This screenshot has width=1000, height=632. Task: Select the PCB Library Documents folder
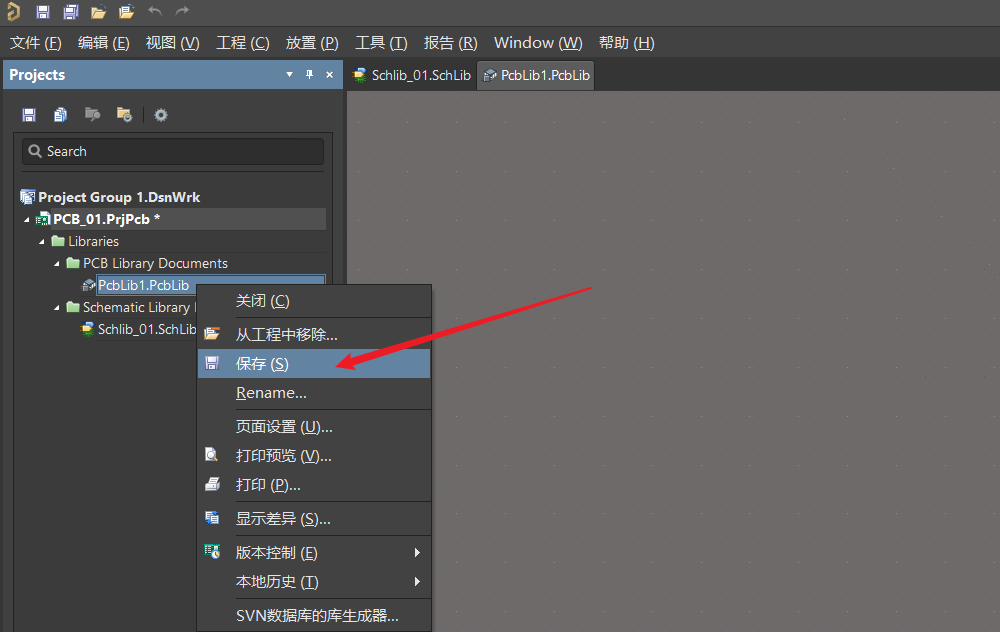click(x=155, y=263)
